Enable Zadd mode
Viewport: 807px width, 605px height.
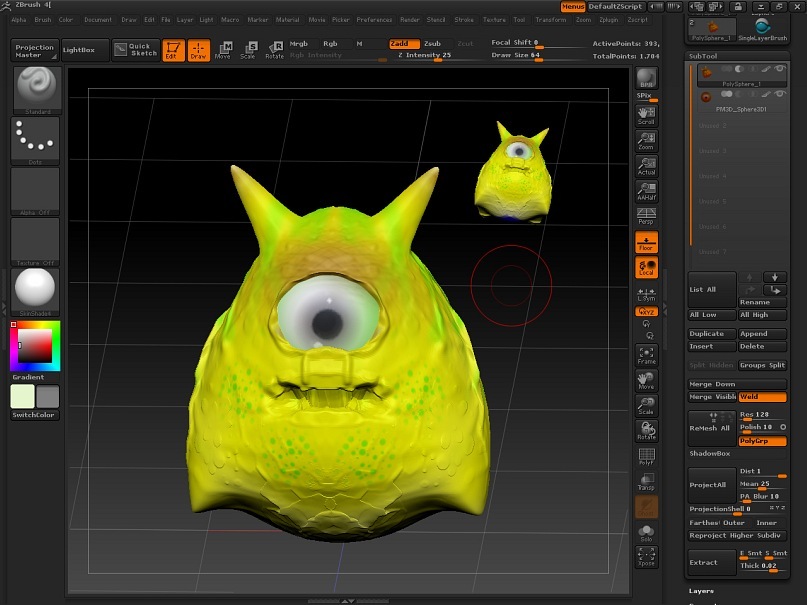404,44
